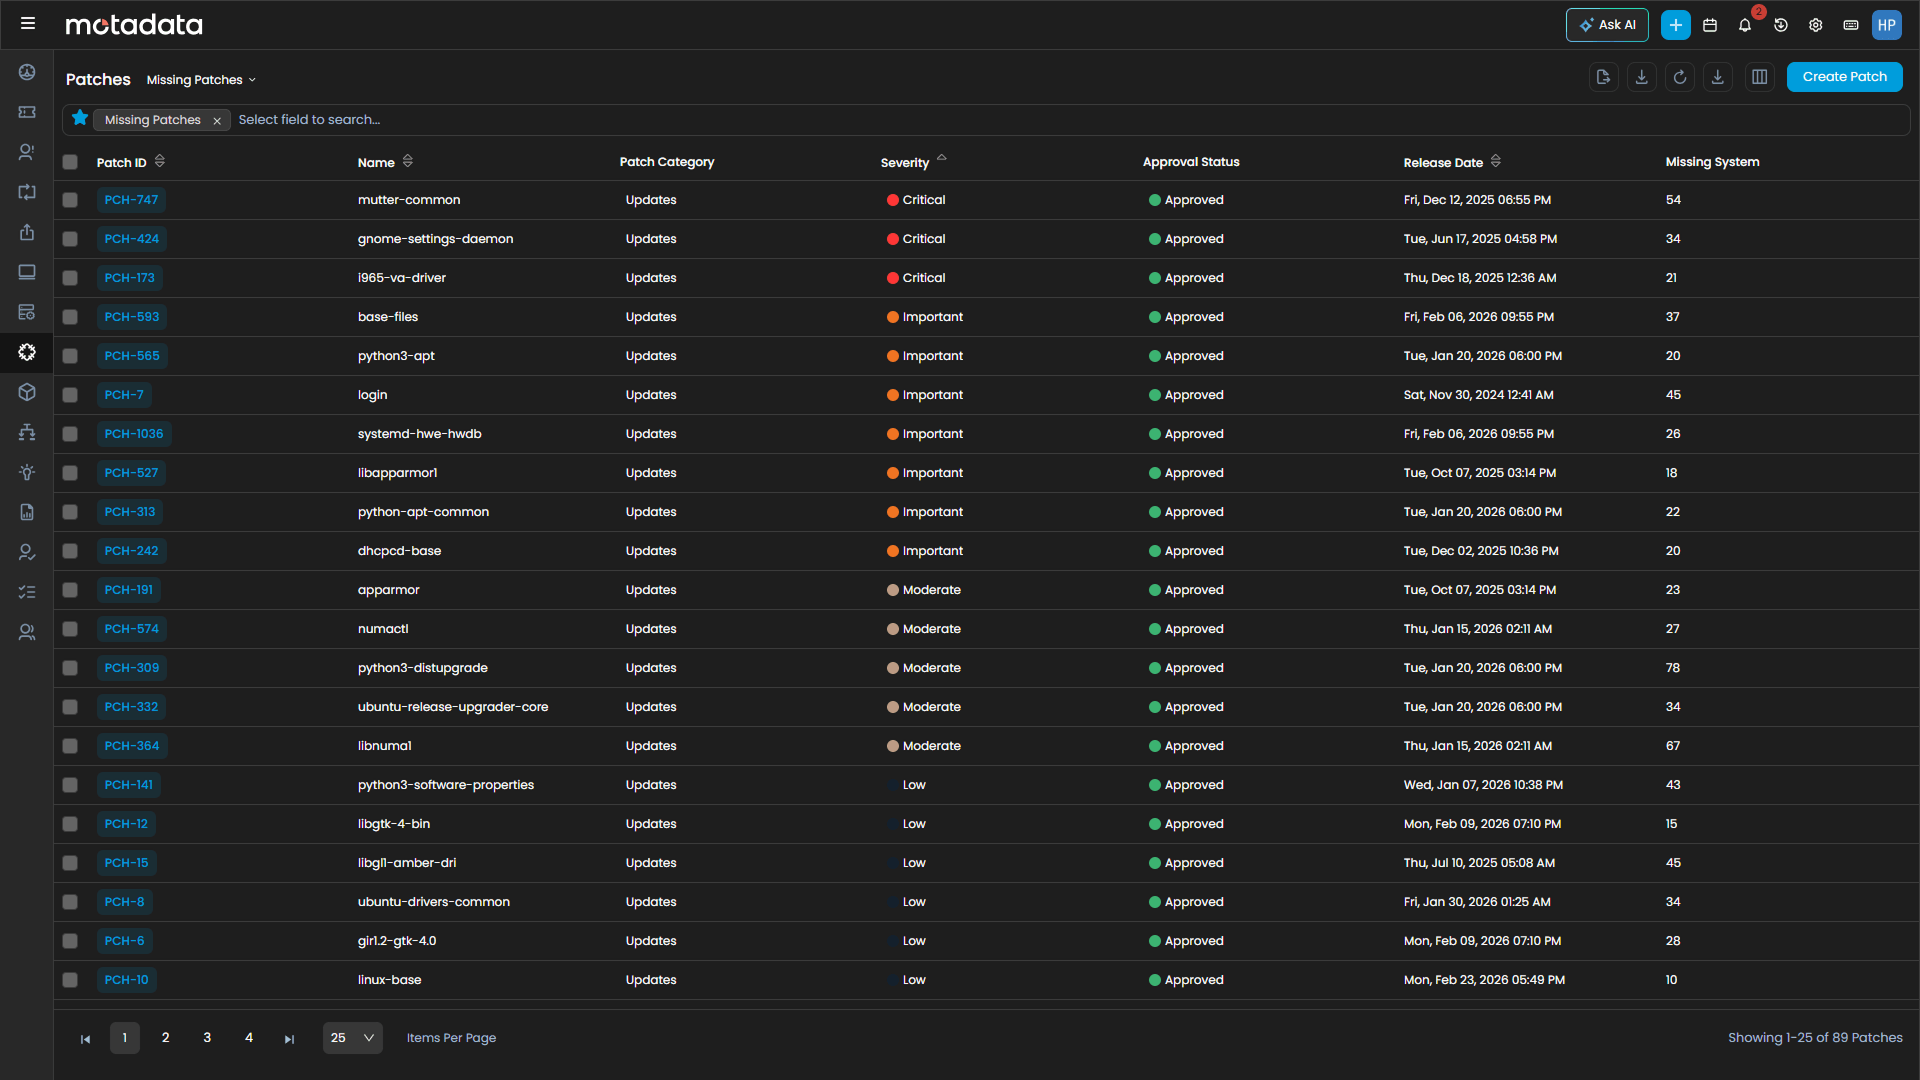This screenshot has width=1920, height=1080.
Task: Open the PCH-593 patch link
Action: [132, 317]
